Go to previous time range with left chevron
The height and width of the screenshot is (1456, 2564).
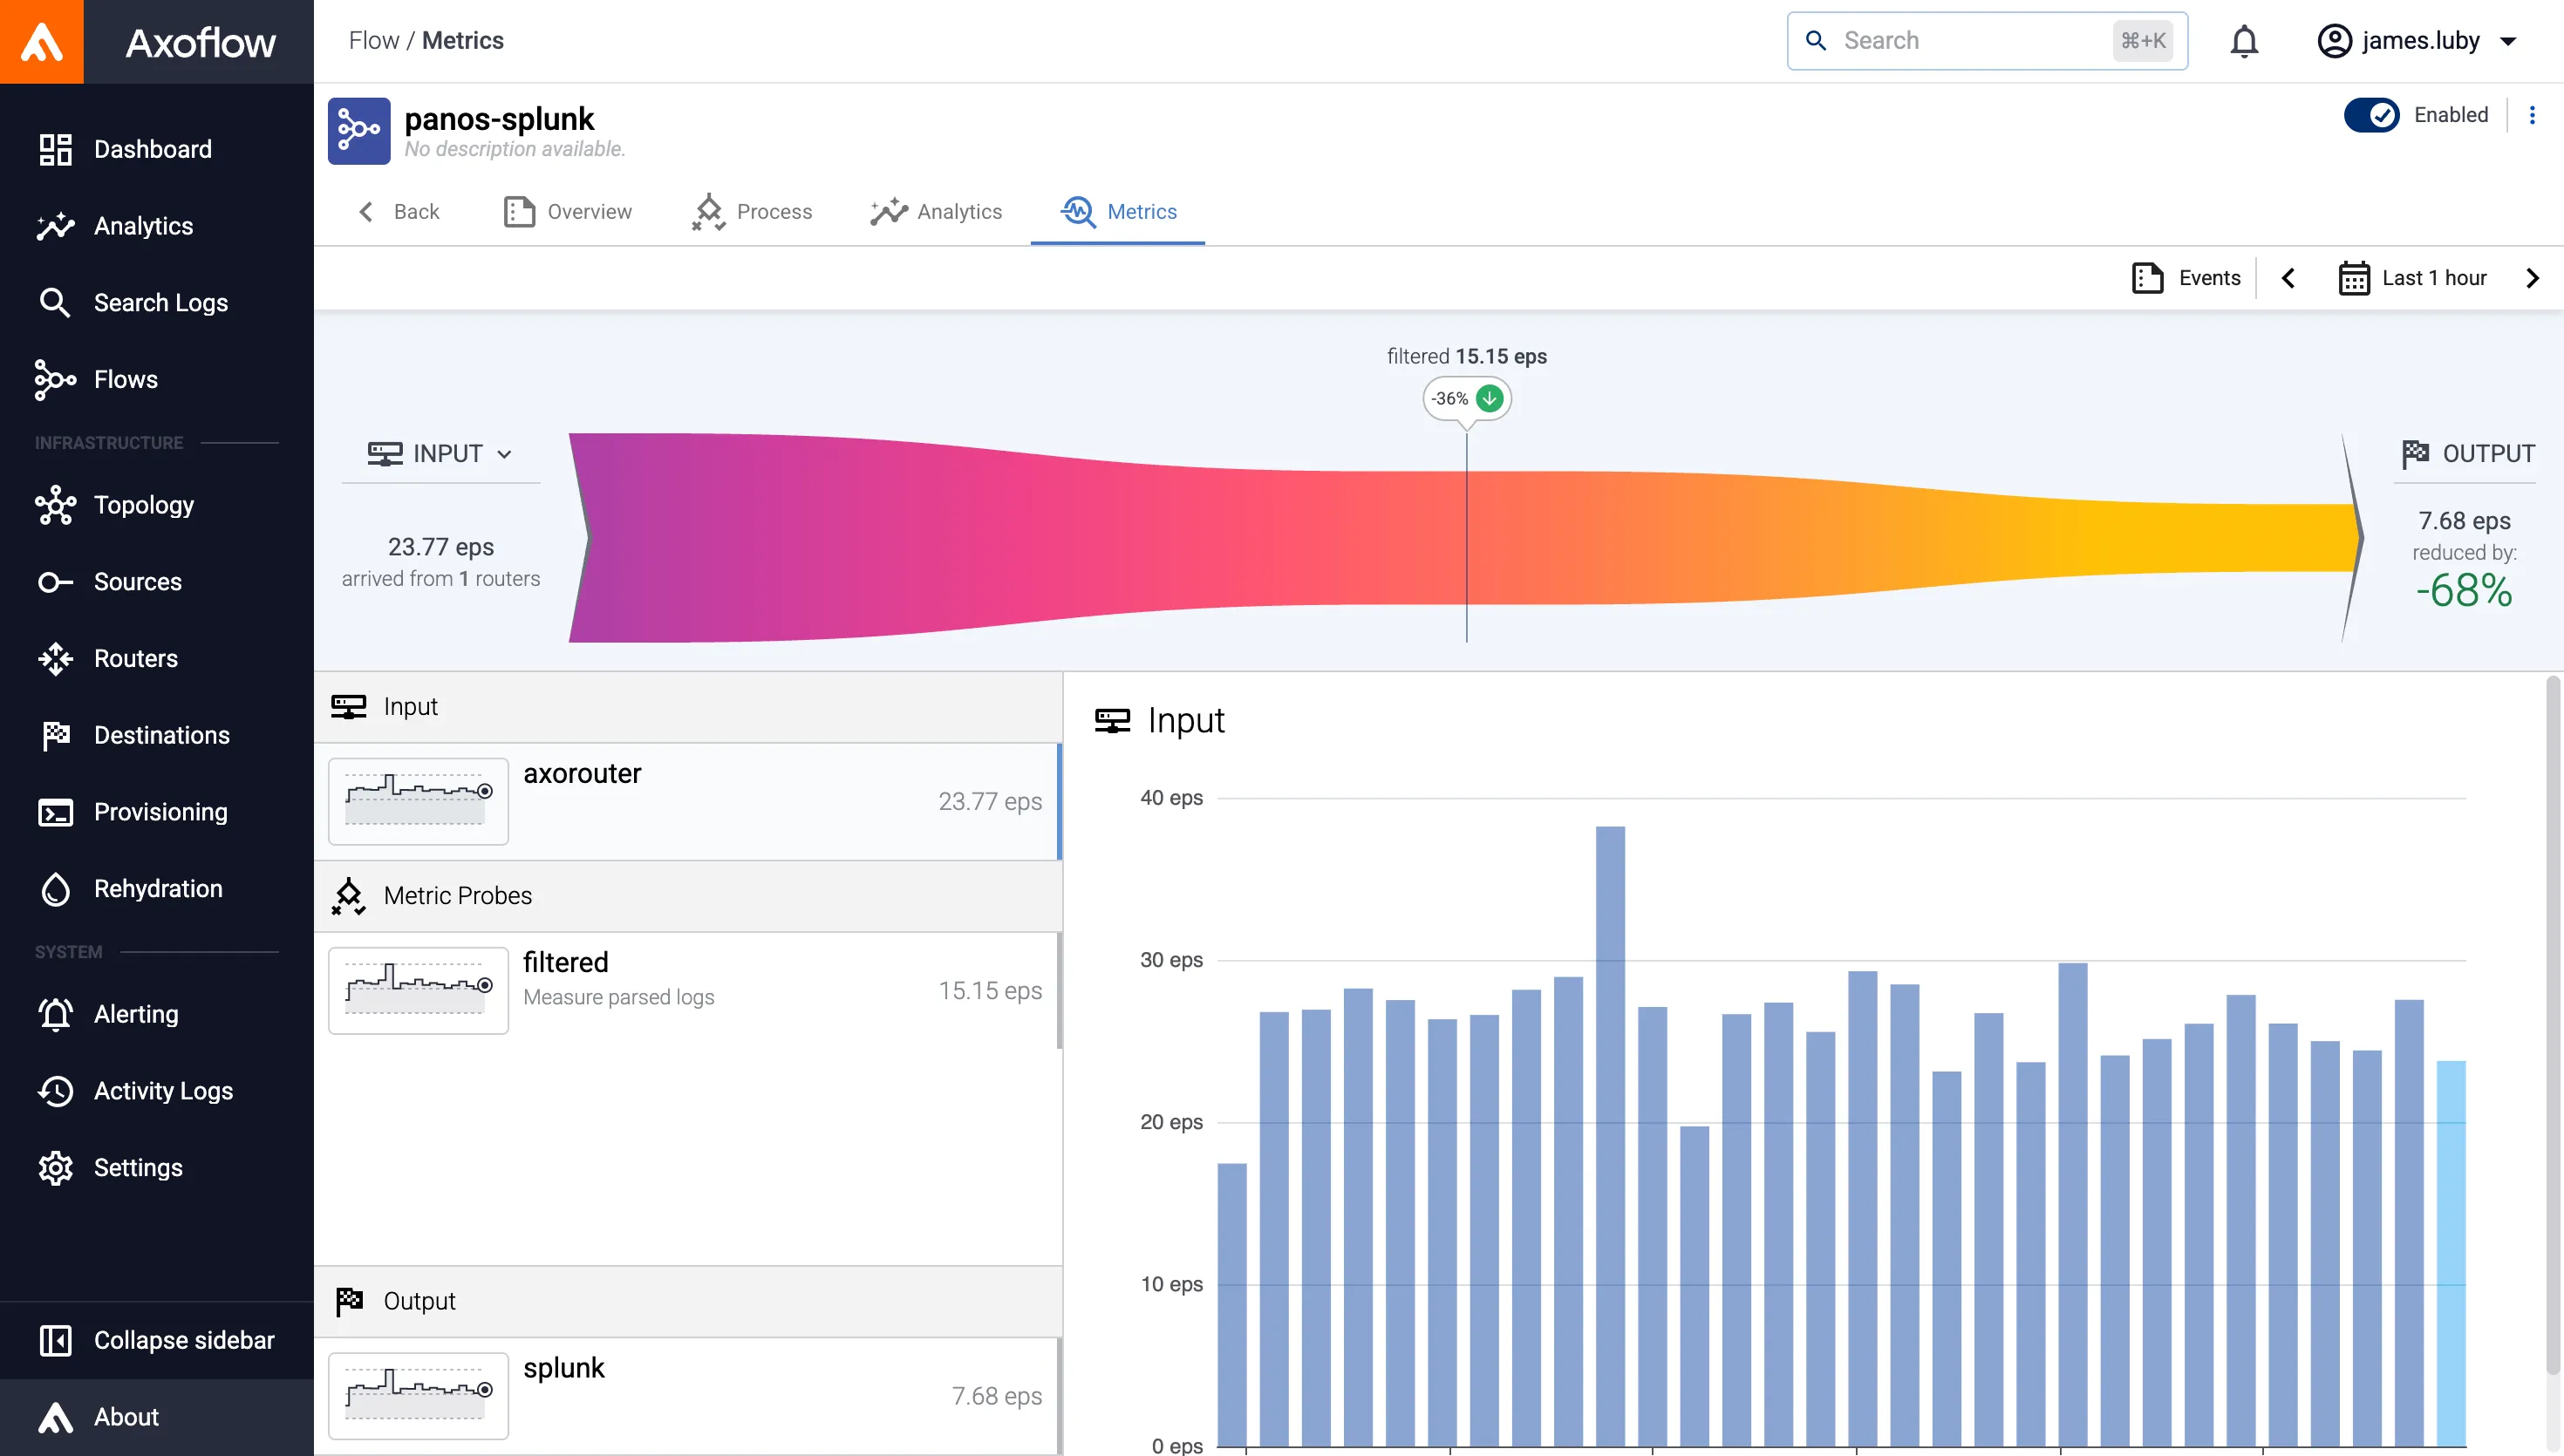click(2288, 278)
